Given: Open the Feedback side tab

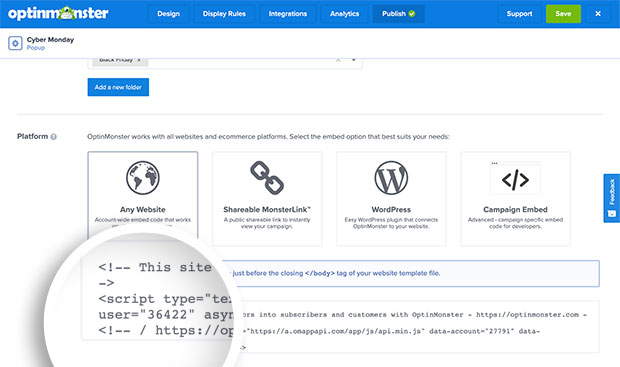Looking at the screenshot, I should click(612, 198).
